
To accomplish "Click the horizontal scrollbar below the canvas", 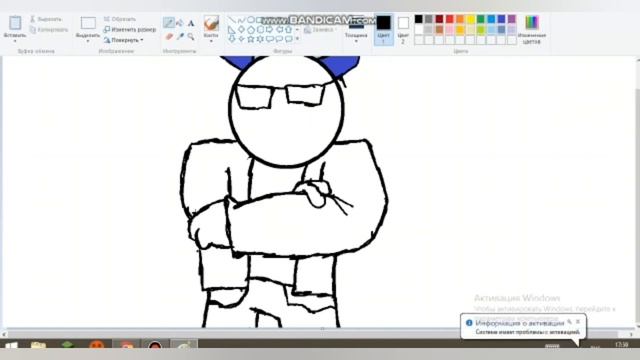I will click(x=317, y=334).
